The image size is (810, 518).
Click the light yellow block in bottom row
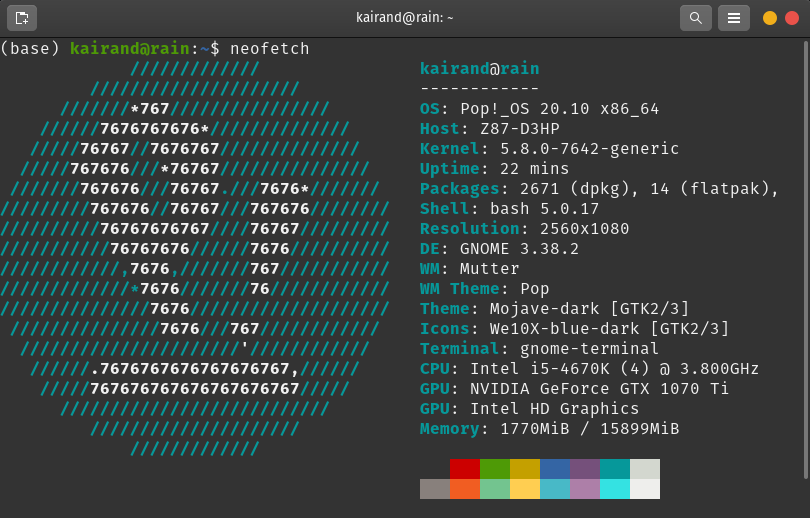pyautogui.click(x=524, y=489)
